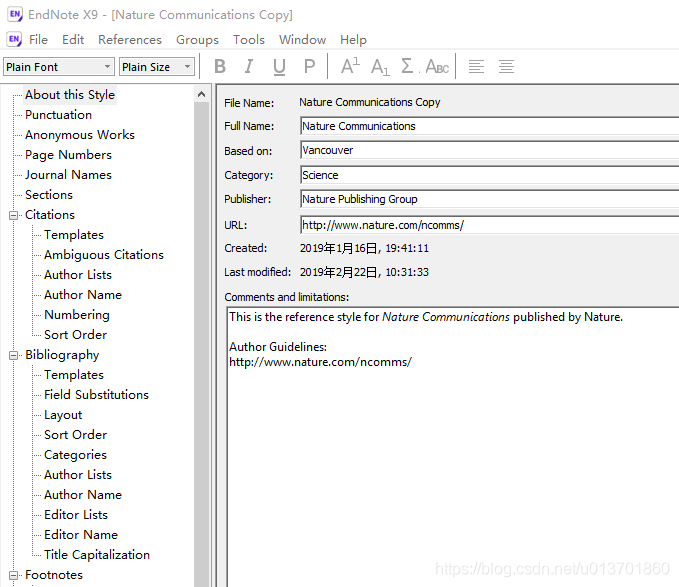Collapse the Bibliography tree node

13,355
